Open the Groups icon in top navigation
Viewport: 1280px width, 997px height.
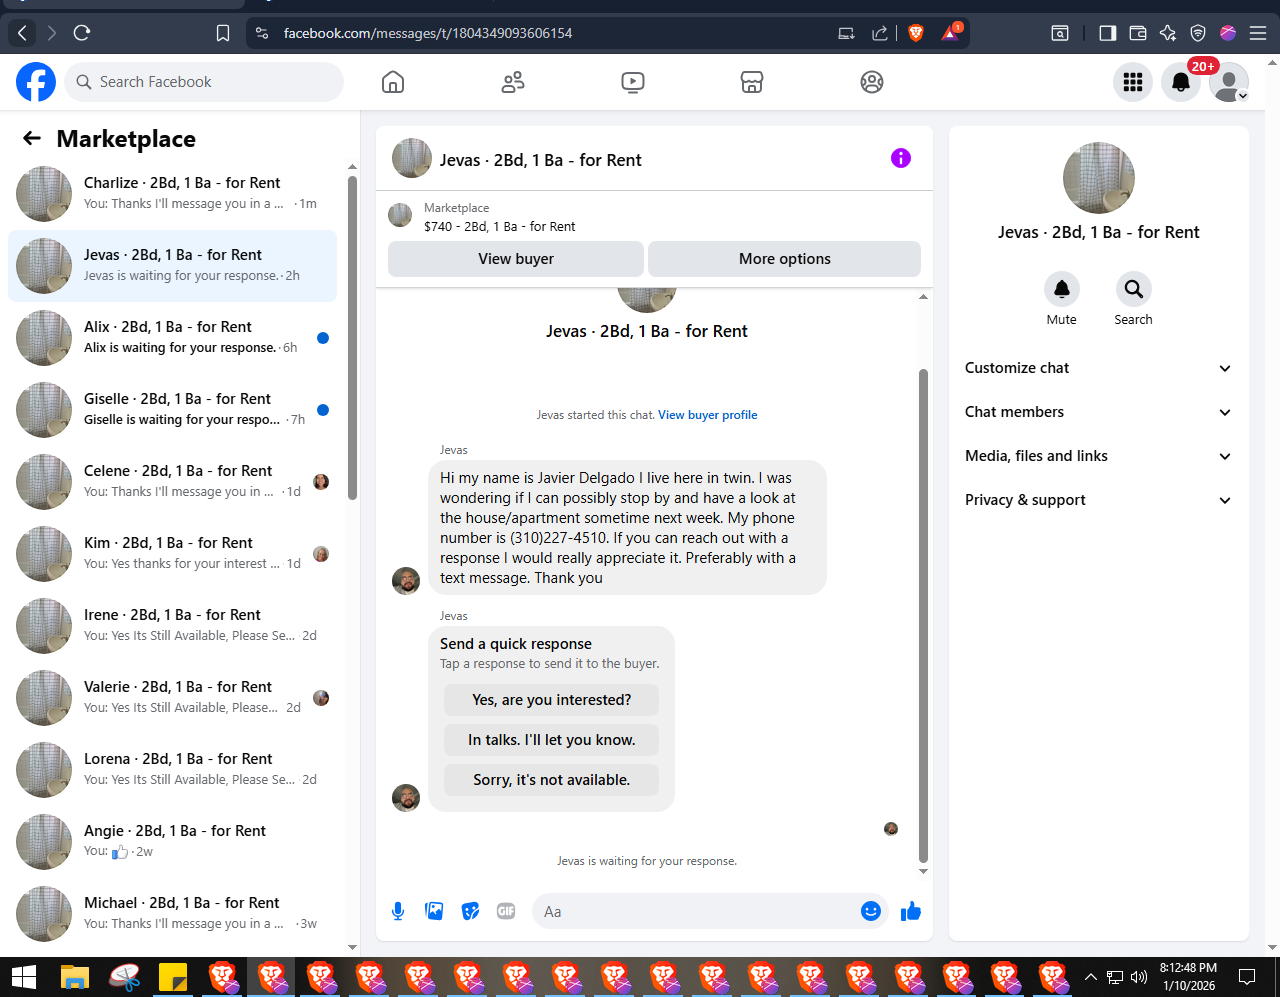click(872, 82)
